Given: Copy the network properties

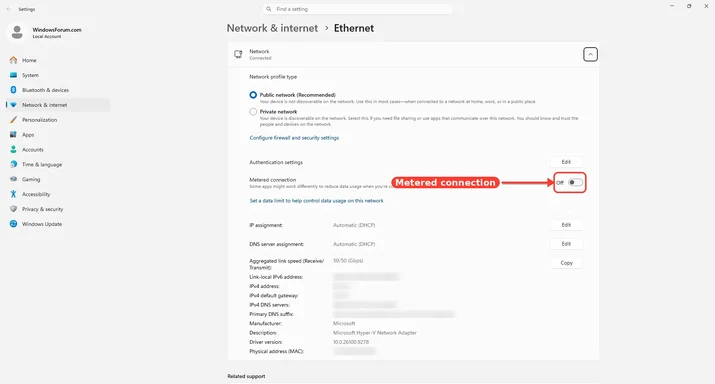Looking at the screenshot, I should (566, 263).
